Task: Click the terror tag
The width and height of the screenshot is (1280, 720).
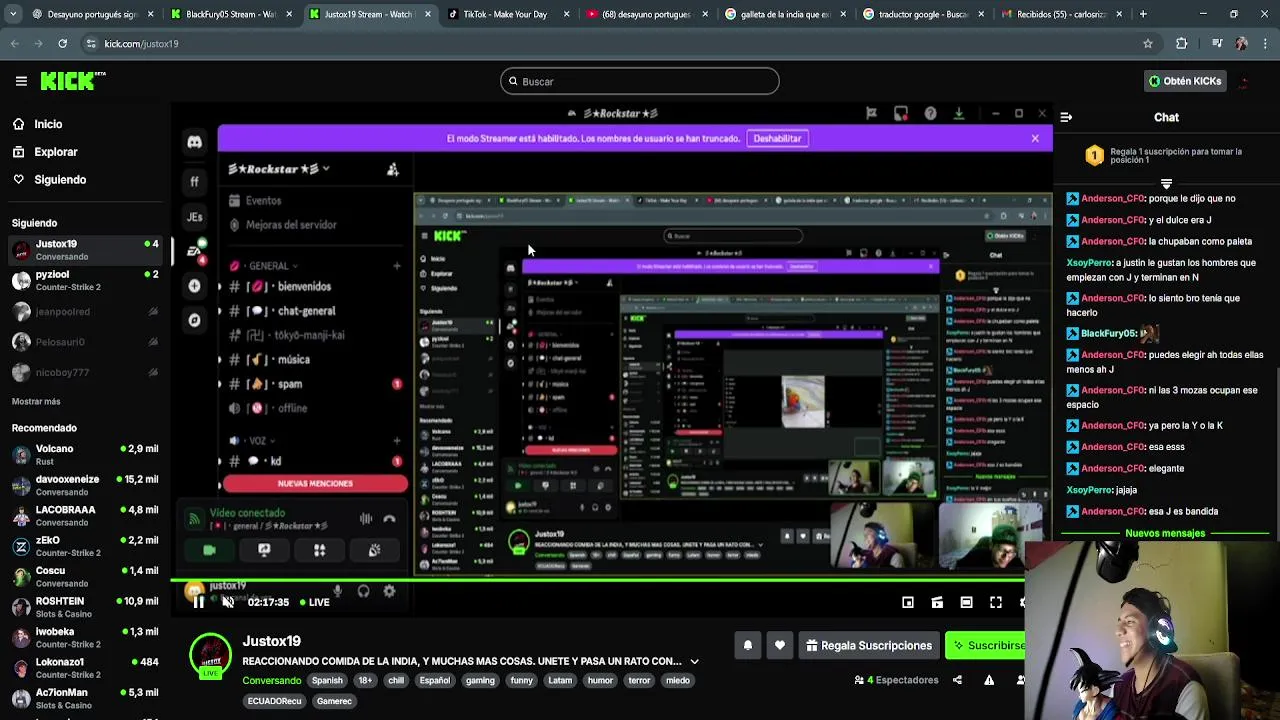Action: click(x=639, y=681)
